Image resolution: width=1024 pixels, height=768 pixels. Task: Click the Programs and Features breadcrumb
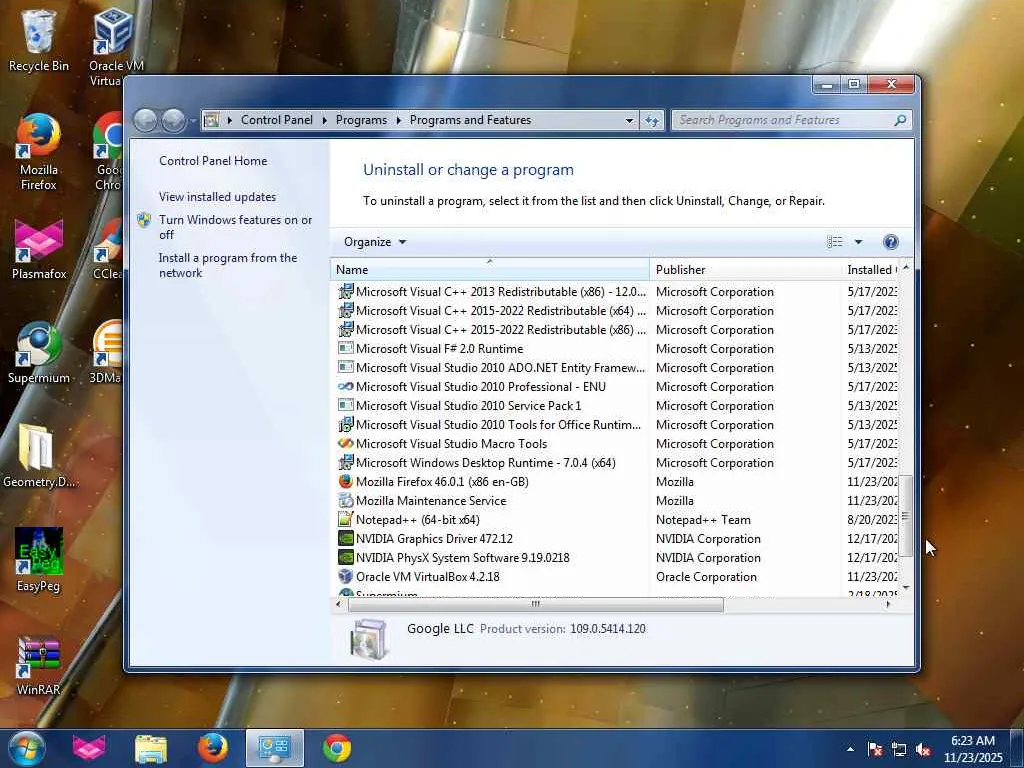(x=470, y=120)
